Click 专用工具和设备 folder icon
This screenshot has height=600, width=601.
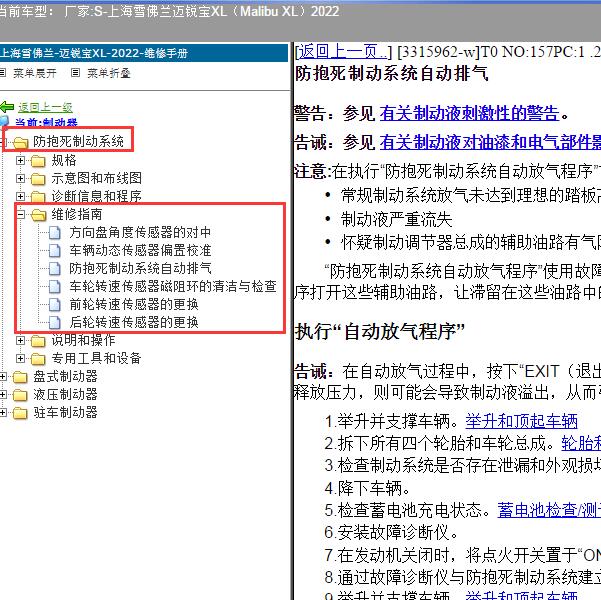tap(38, 359)
